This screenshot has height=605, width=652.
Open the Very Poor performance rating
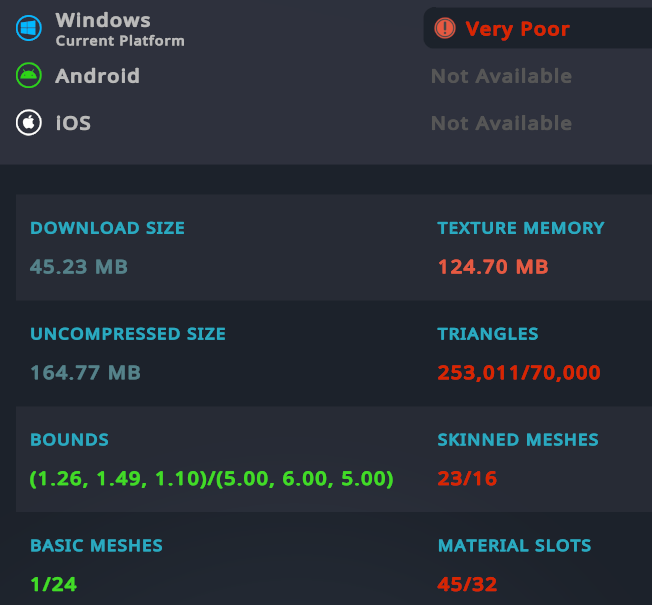click(538, 28)
